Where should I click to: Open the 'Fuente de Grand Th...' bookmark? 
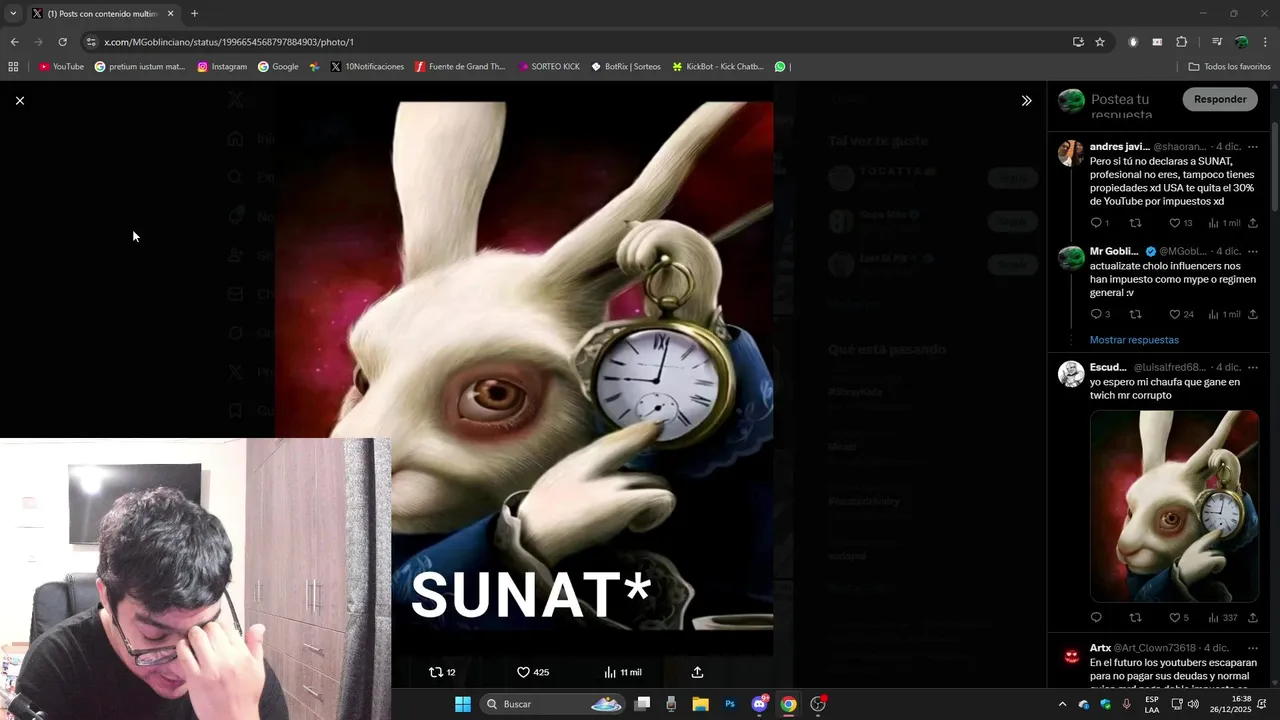tap(460, 67)
